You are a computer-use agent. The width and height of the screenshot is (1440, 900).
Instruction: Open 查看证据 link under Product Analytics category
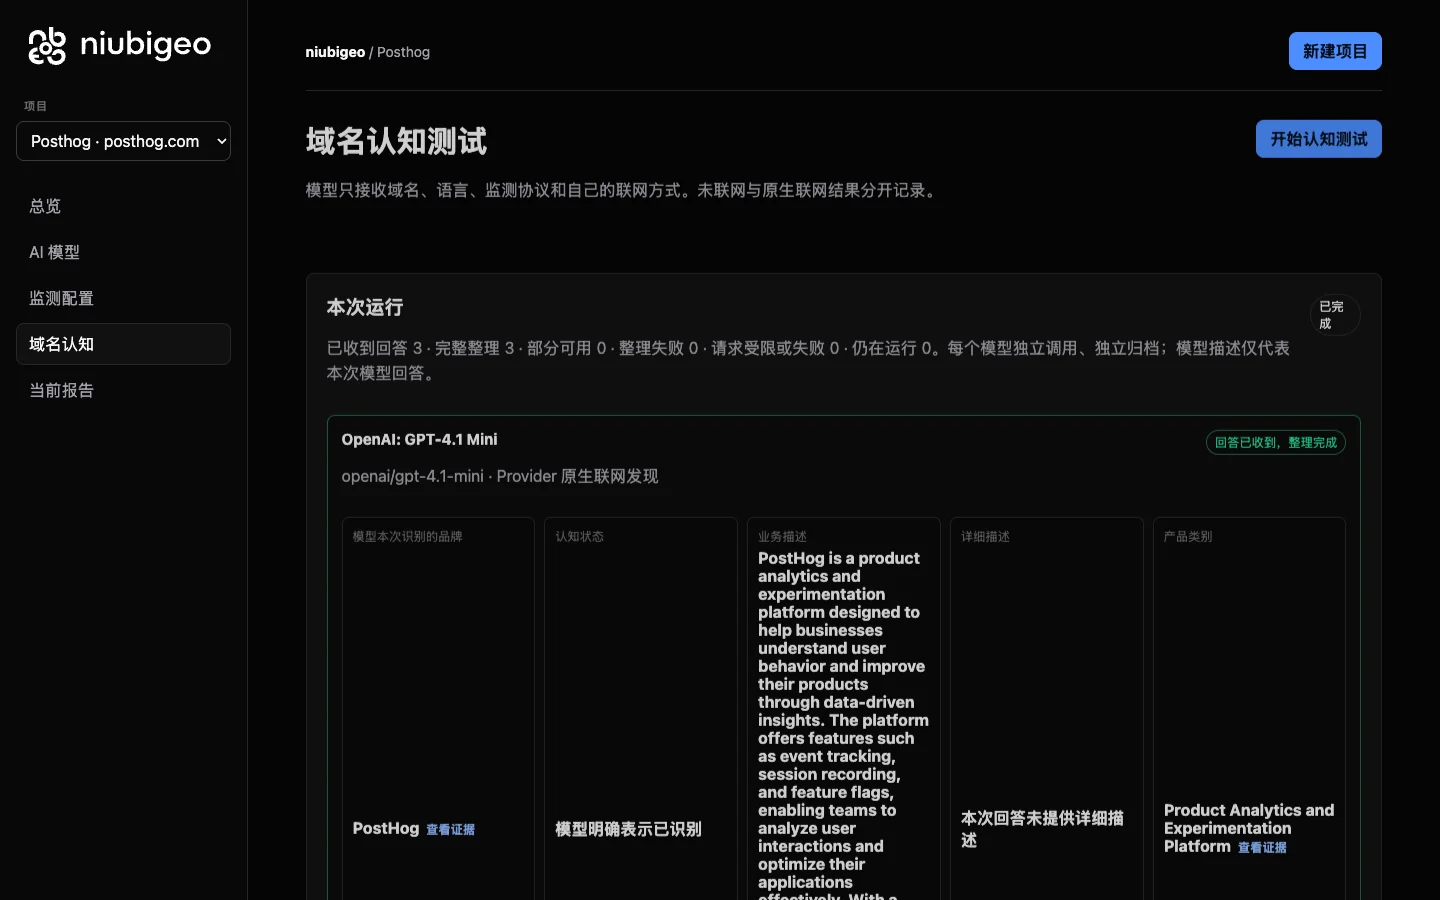1262,848
